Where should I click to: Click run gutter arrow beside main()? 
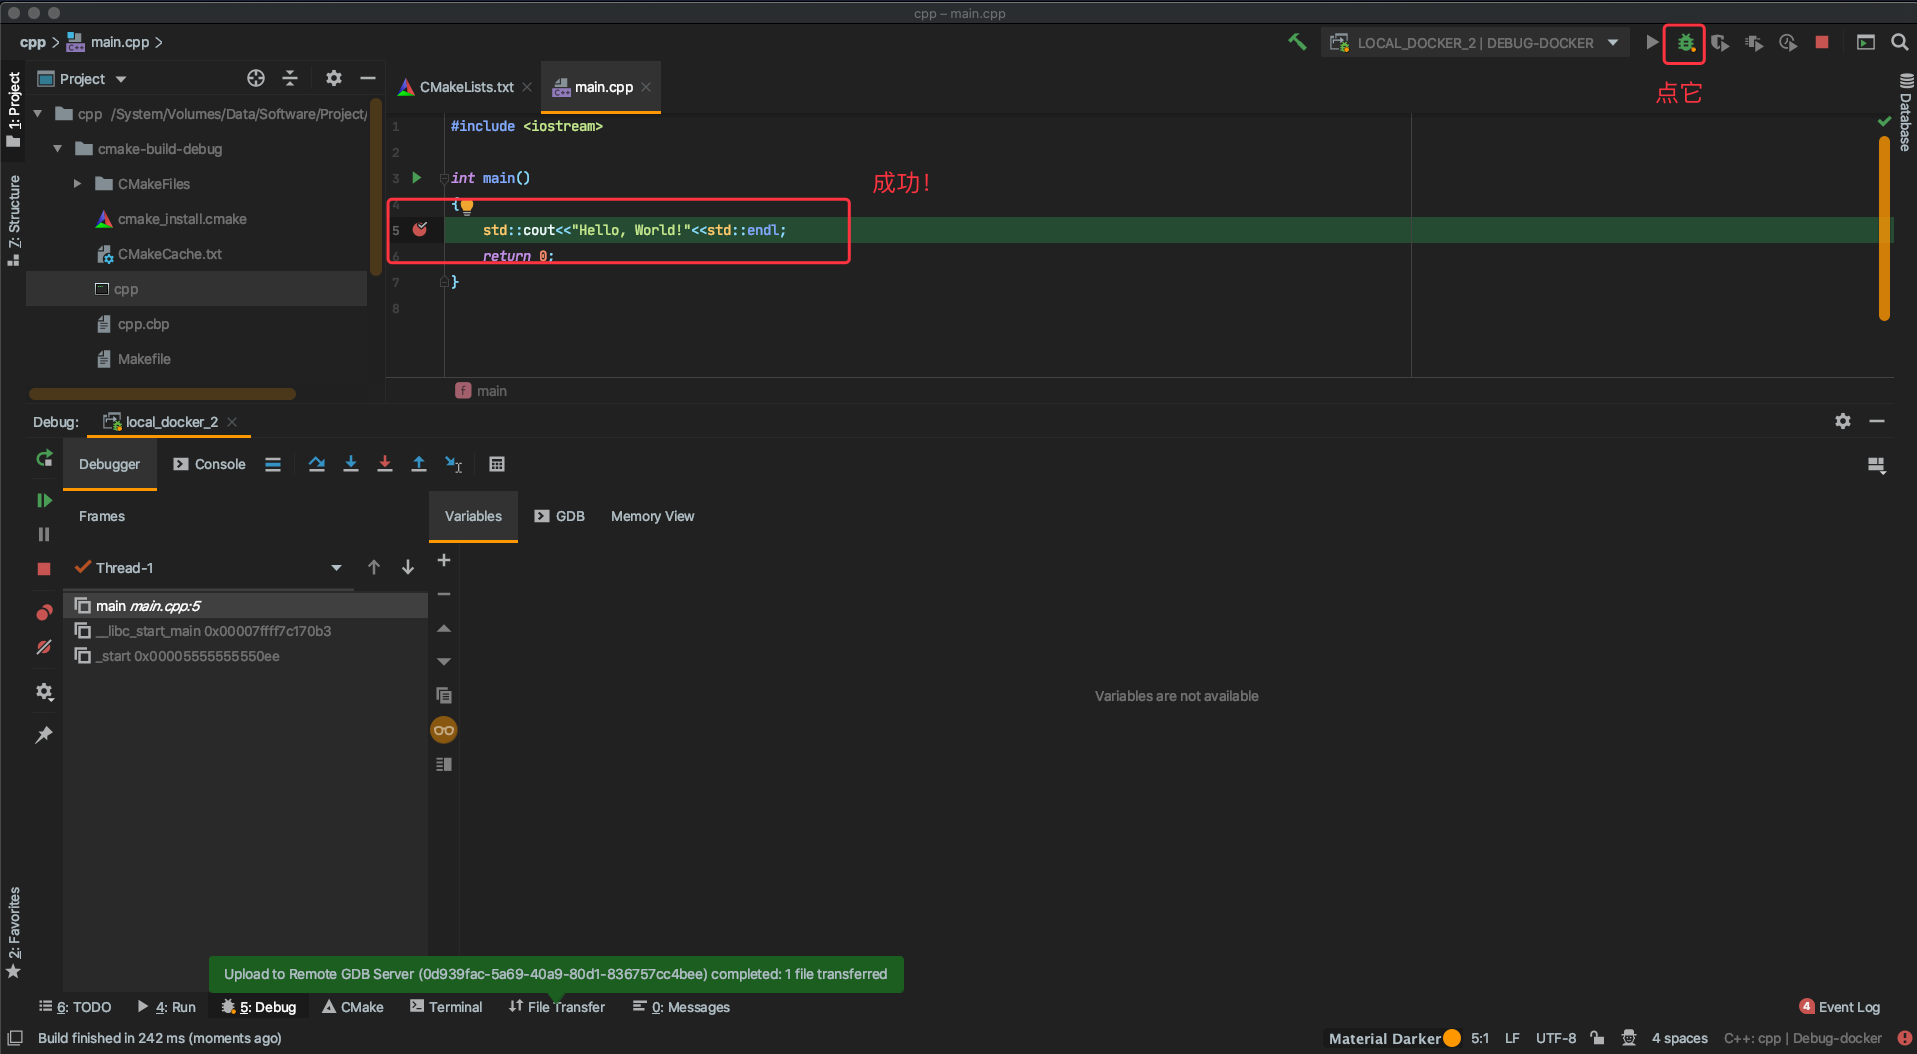tap(417, 178)
